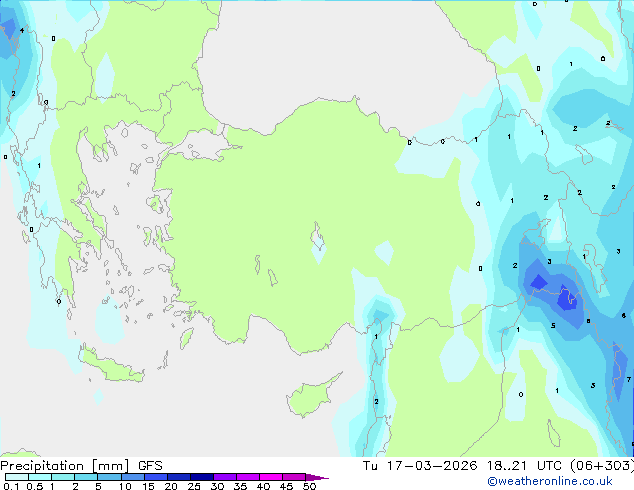Click the 0.1–0.5 mm legend color box
Image resolution: width=634 pixels, height=490 pixels.
click(x=17, y=477)
